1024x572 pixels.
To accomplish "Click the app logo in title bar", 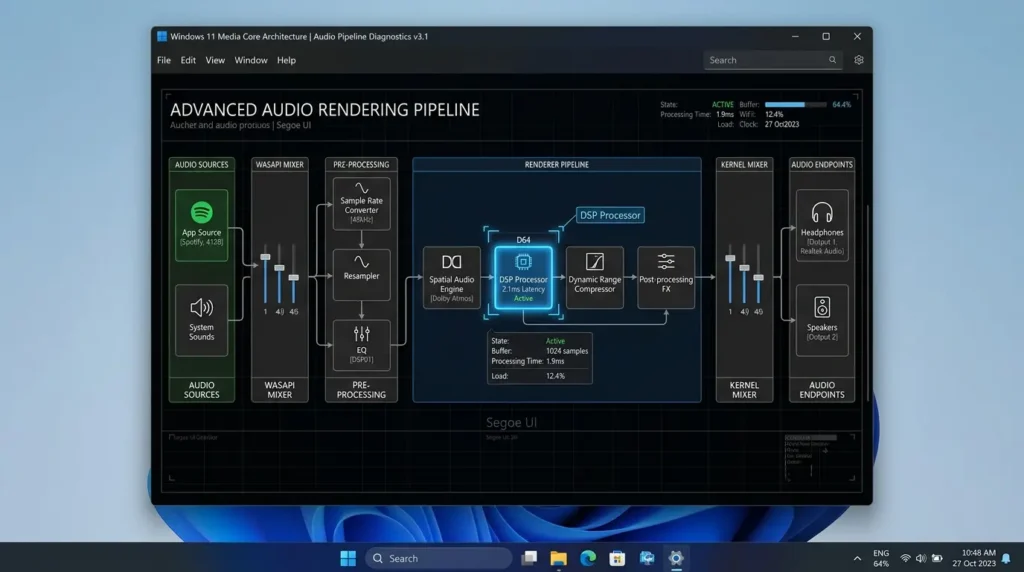I will pyautogui.click(x=161, y=37).
